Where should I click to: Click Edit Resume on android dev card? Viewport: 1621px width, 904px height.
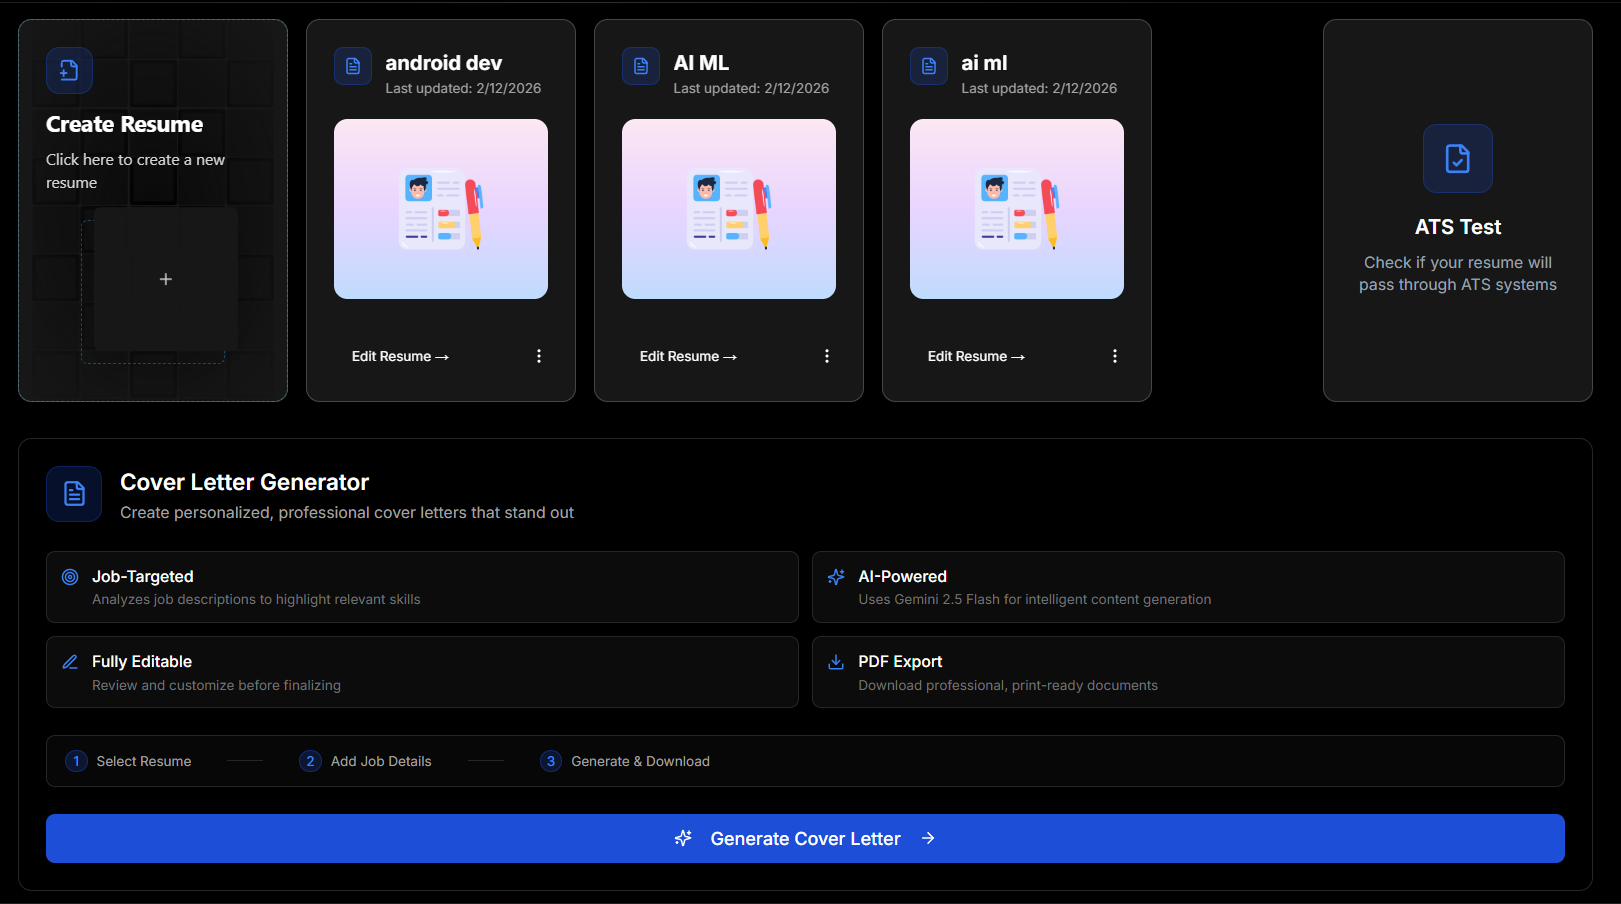coord(400,356)
